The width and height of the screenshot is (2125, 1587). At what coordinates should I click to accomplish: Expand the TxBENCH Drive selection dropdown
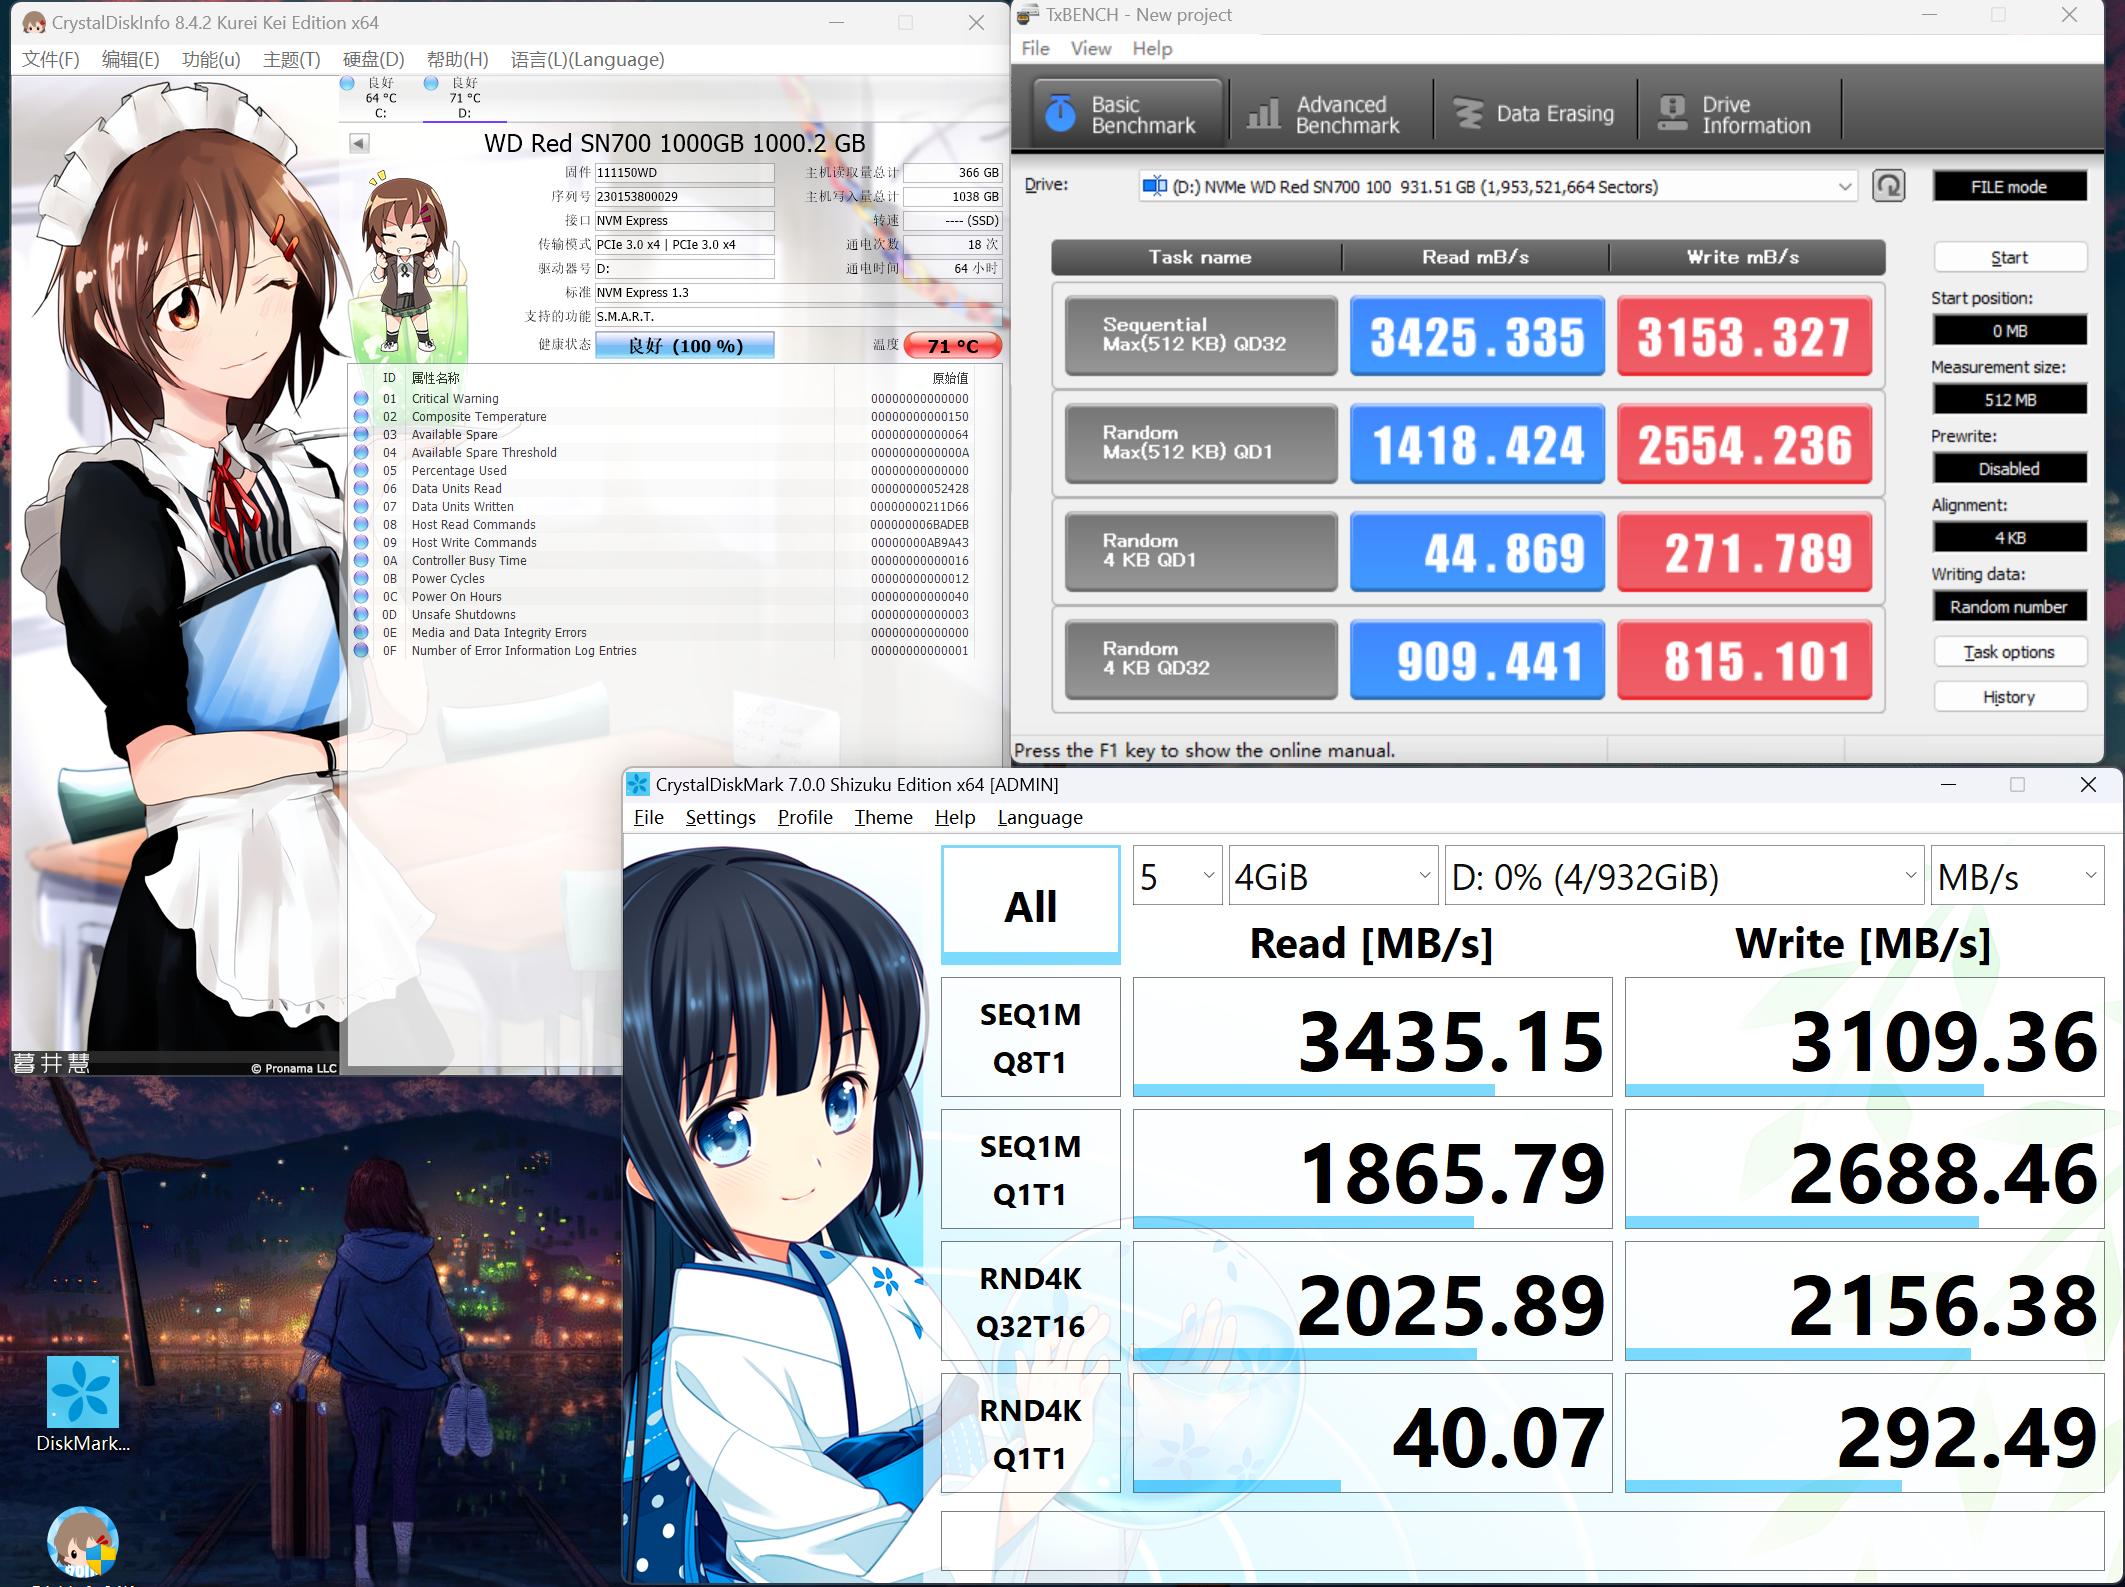(x=1843, y=186)
